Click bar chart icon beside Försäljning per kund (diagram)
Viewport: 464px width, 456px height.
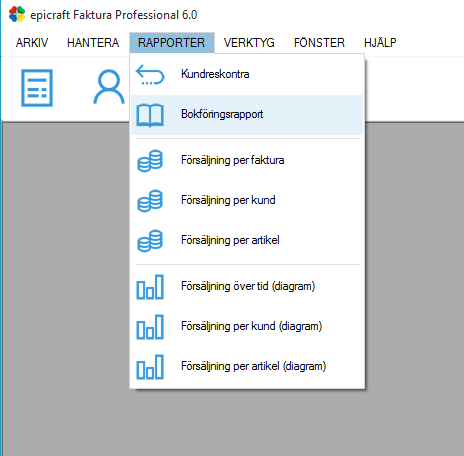pos(150,327)
